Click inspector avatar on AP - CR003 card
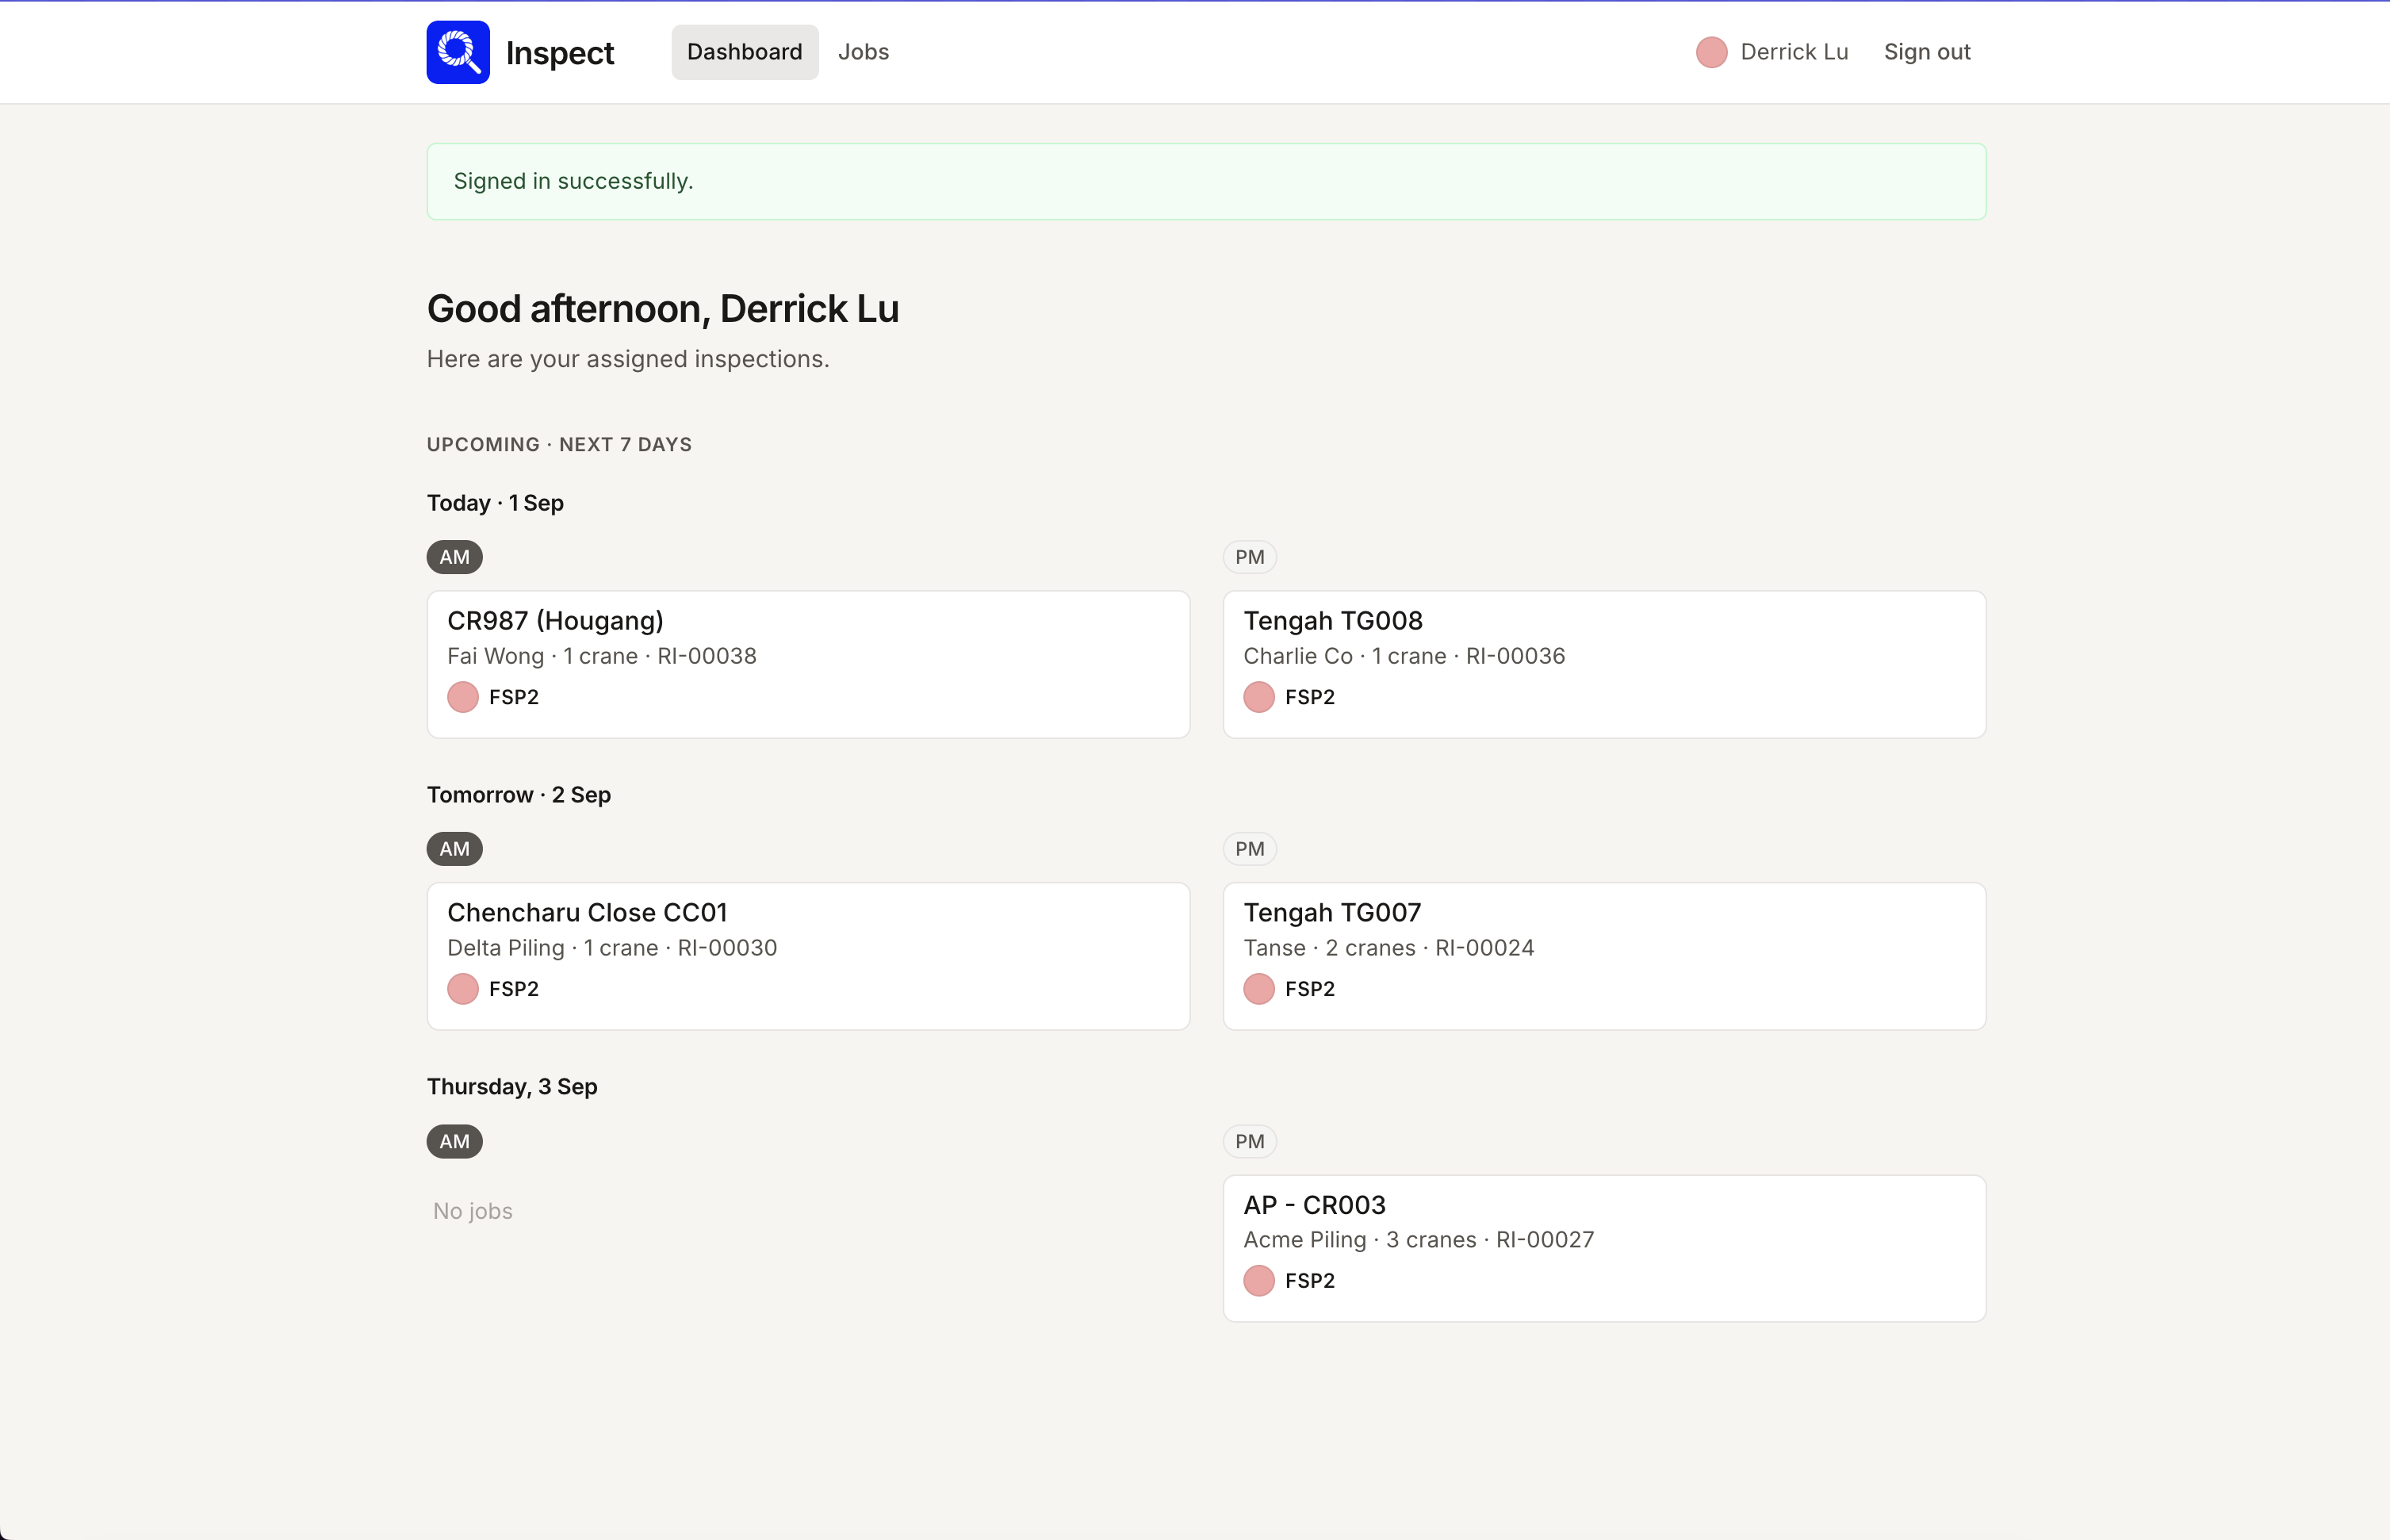Image resolution: width=2390 pixels, height=1540 pixels. 1259,1280
